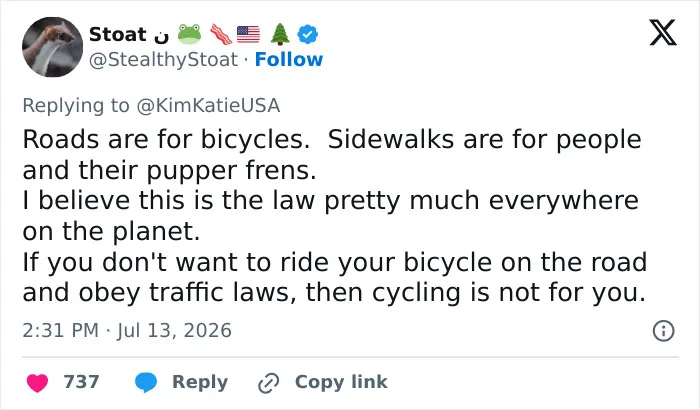Open Stoat's profile avatar picture
This screenshot has height=410, width=700.
(53, 47)
